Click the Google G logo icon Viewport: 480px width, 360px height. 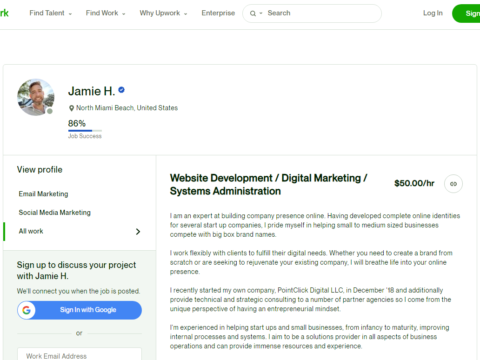point(26,310)
